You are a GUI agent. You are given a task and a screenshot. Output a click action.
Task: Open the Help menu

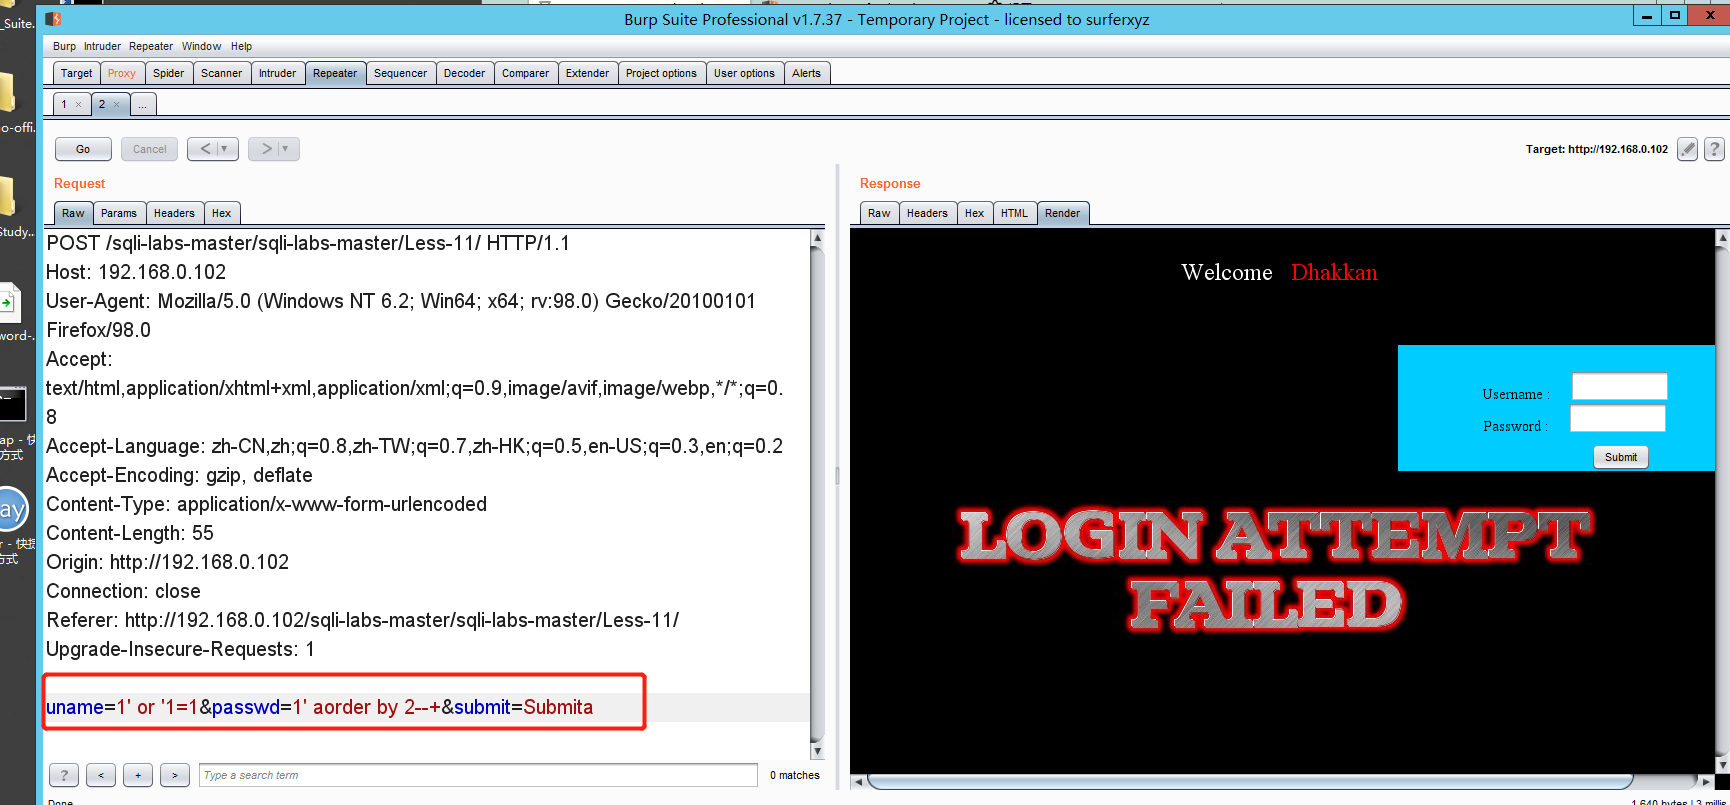click(x=242, y=46)
